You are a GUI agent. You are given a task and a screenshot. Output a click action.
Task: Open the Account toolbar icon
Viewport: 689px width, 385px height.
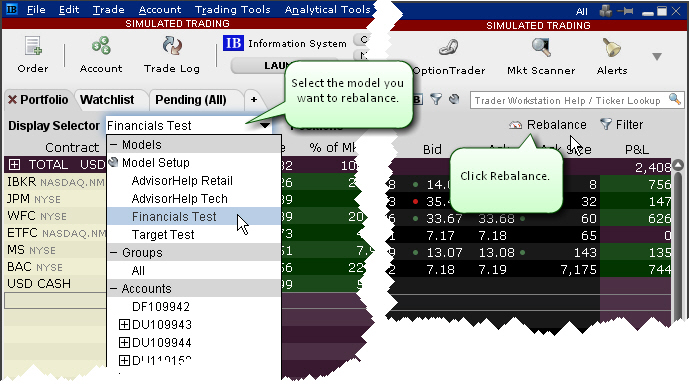click(101, 46)
